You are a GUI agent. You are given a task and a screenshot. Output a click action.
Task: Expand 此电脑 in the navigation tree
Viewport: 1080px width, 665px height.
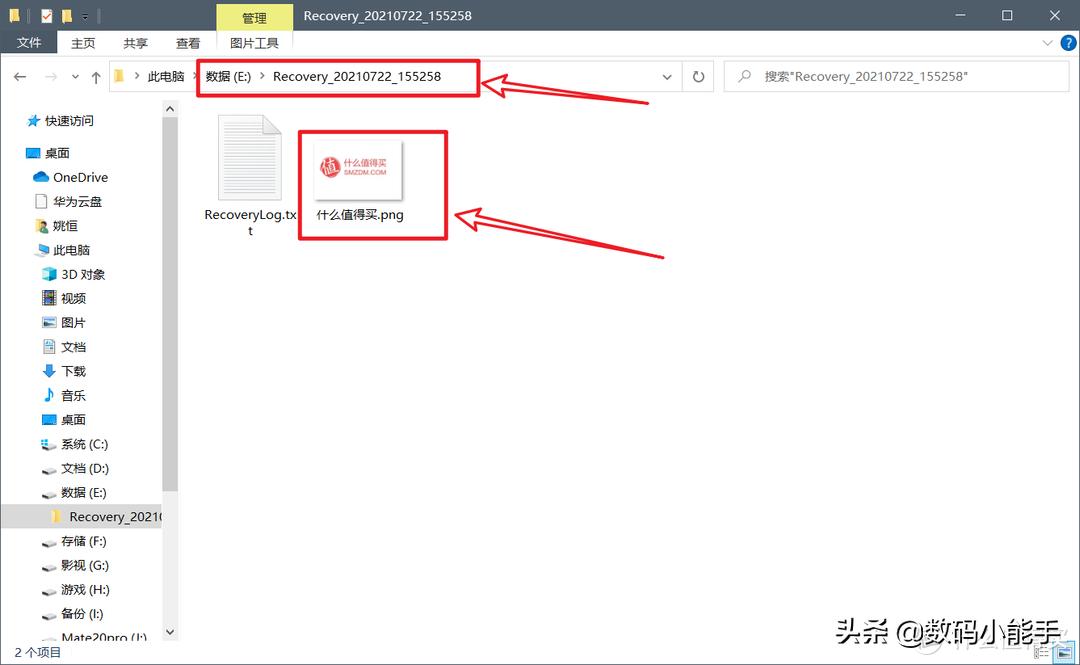(x=27, y=250)
